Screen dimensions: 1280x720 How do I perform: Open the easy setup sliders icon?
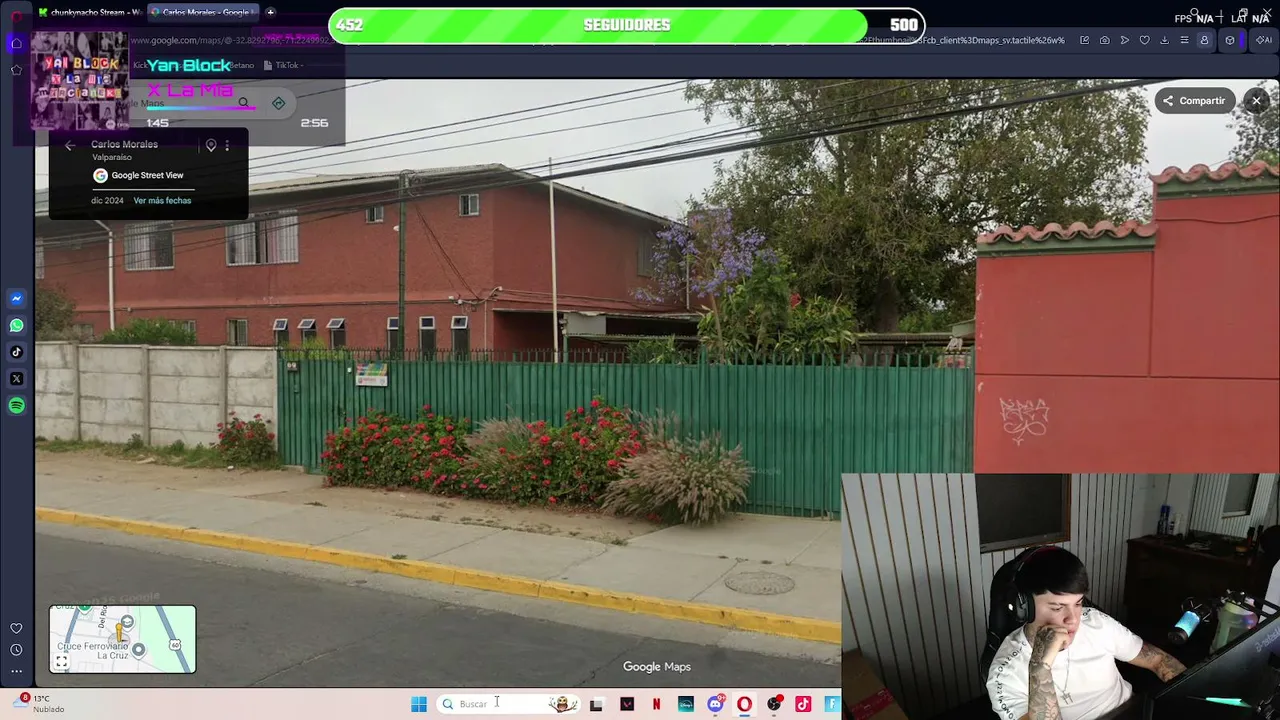click(1184, 40)
